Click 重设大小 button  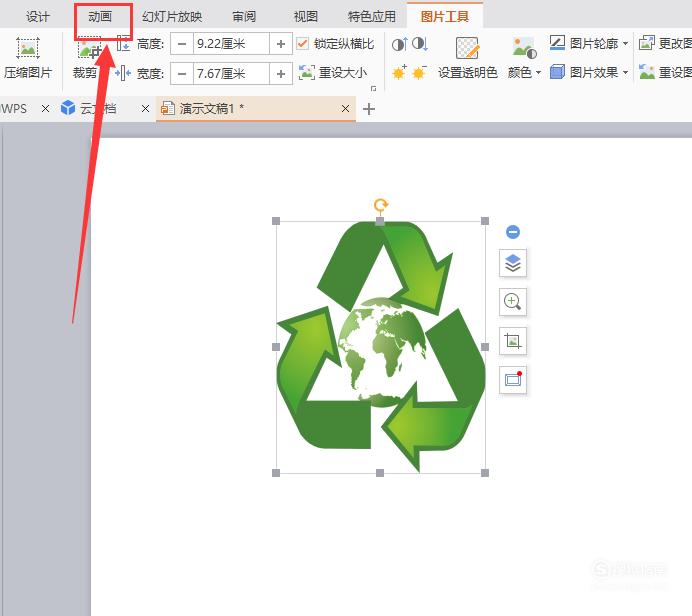(333, 73)
